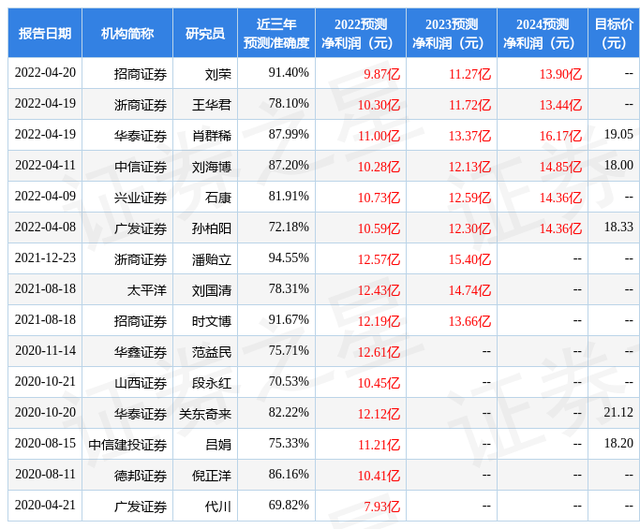Click the 2022预测净利润 column header
The width and height of the screenshot is (640, 529).
361,33
